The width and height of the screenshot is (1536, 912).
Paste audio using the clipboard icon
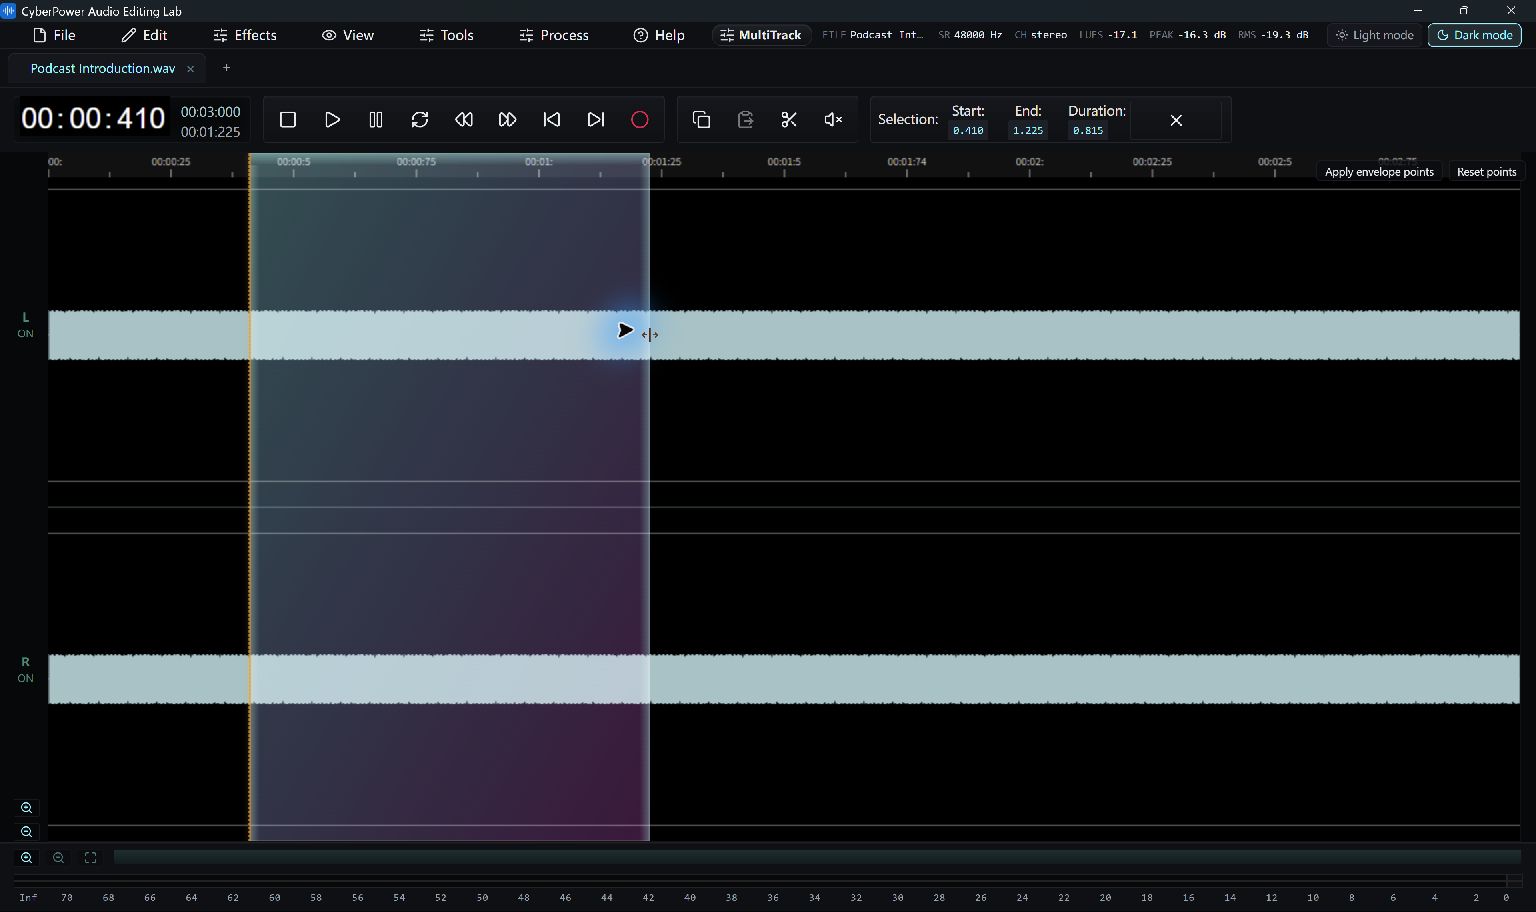(745, 120)
